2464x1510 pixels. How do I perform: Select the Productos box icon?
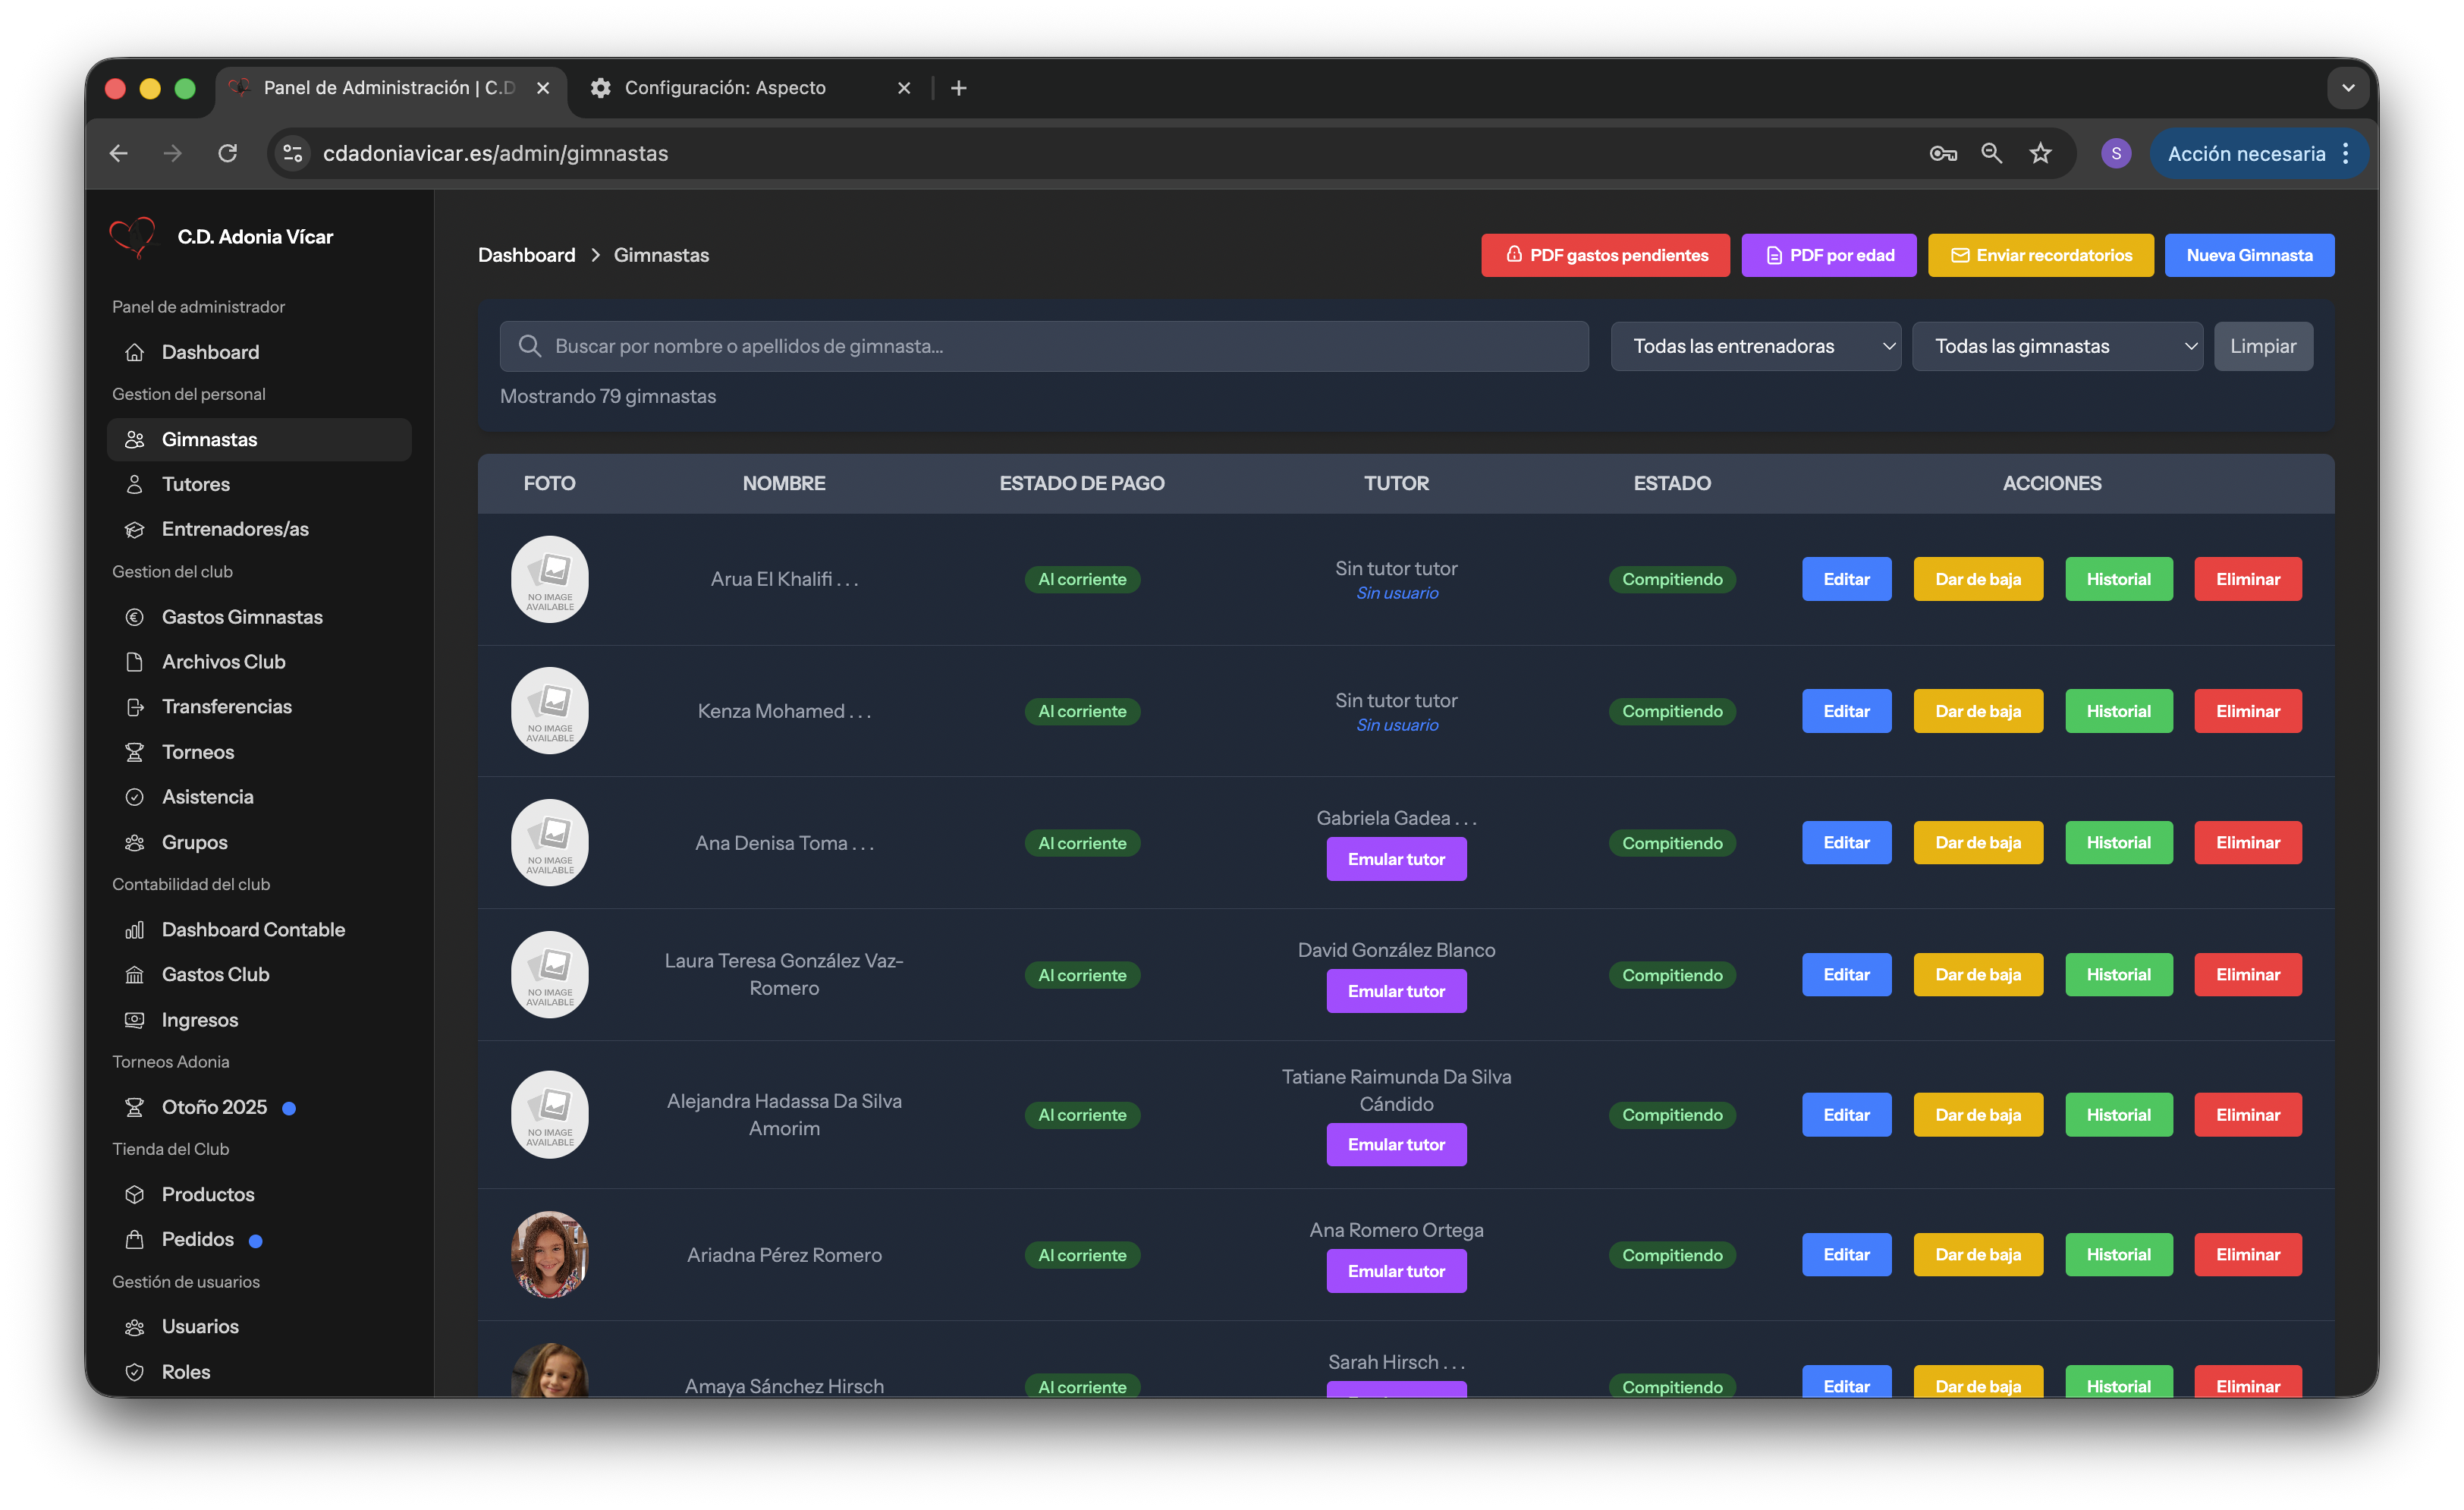pyautogui.click(x=135, y=1193)
